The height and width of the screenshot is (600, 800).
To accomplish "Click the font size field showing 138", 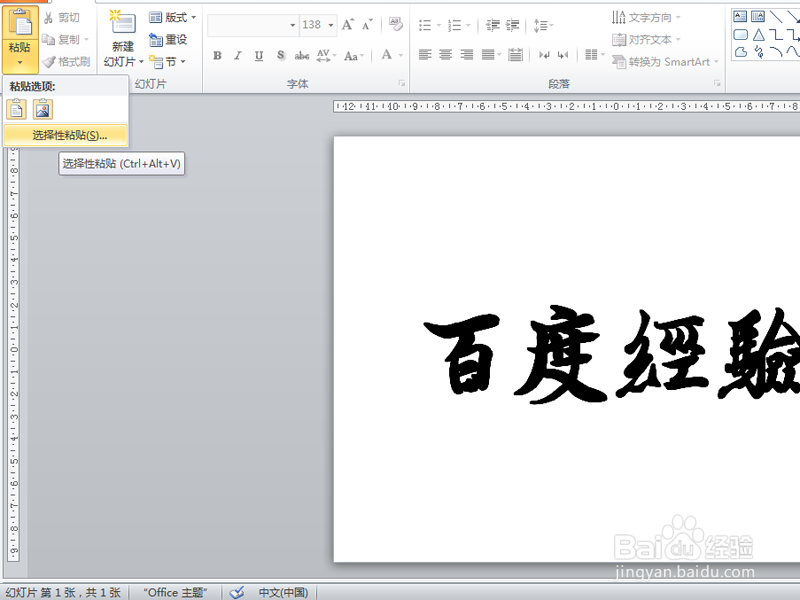I will coord(312,25).
